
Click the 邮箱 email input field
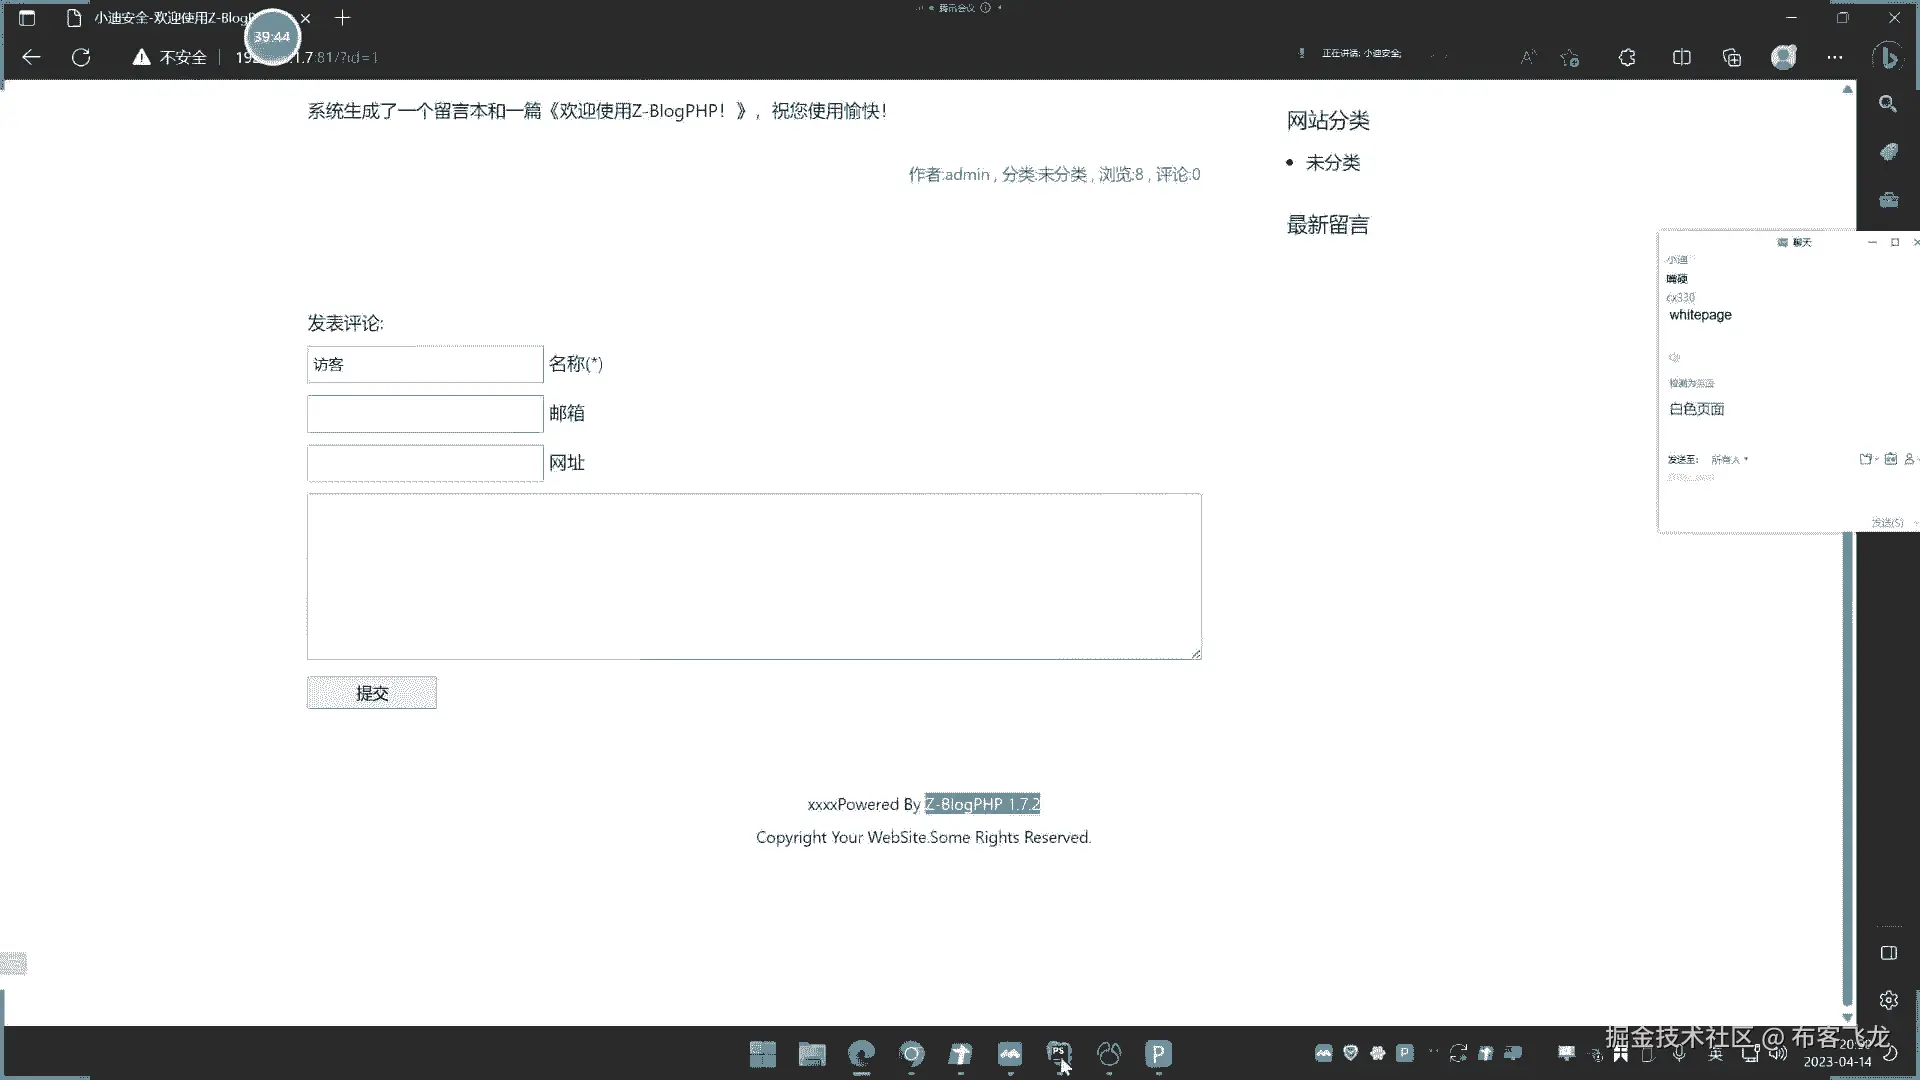pyautogui.click(x=424, y=414)
